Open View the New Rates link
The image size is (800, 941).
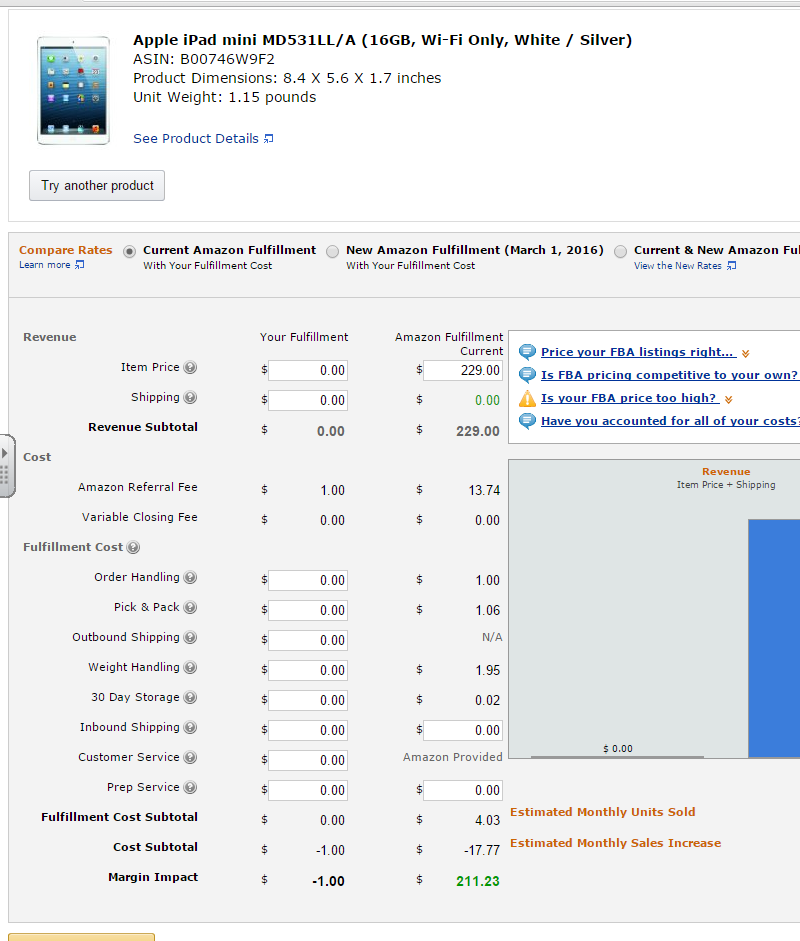coord(678,266)
